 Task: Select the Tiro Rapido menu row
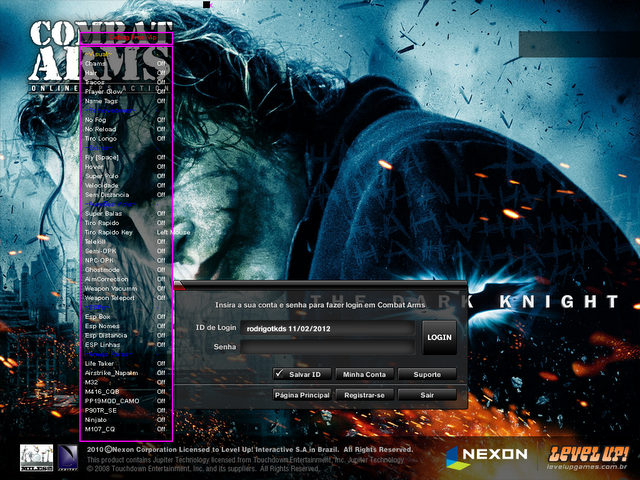coord(126,223)
